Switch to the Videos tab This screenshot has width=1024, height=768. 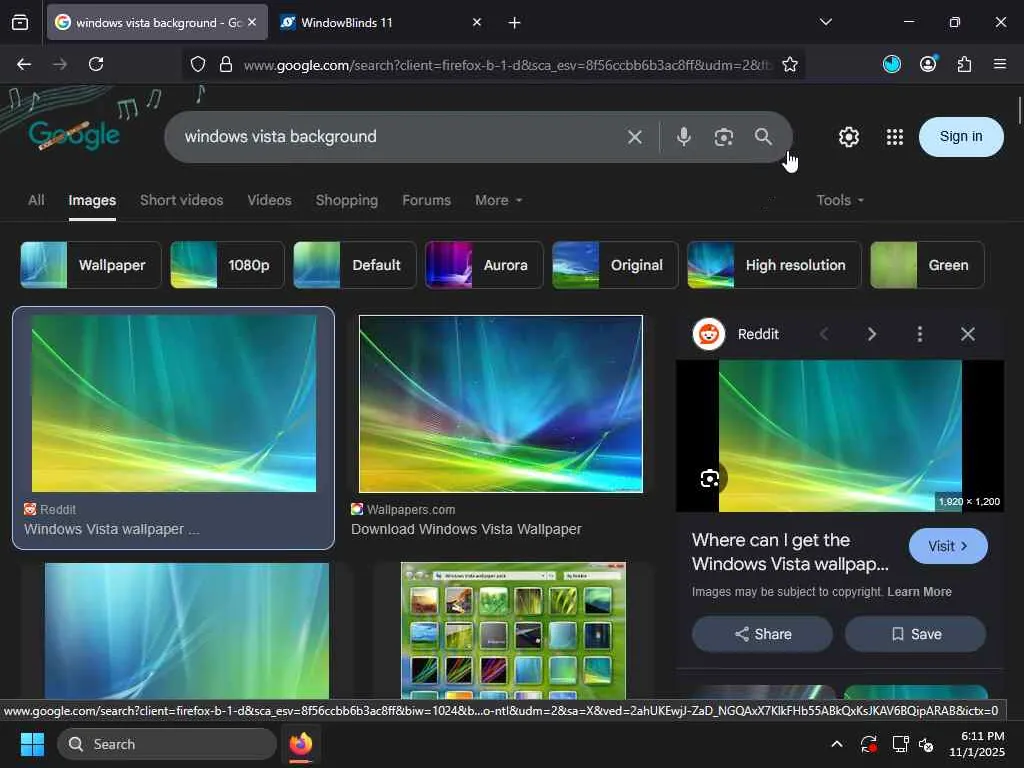269,200
